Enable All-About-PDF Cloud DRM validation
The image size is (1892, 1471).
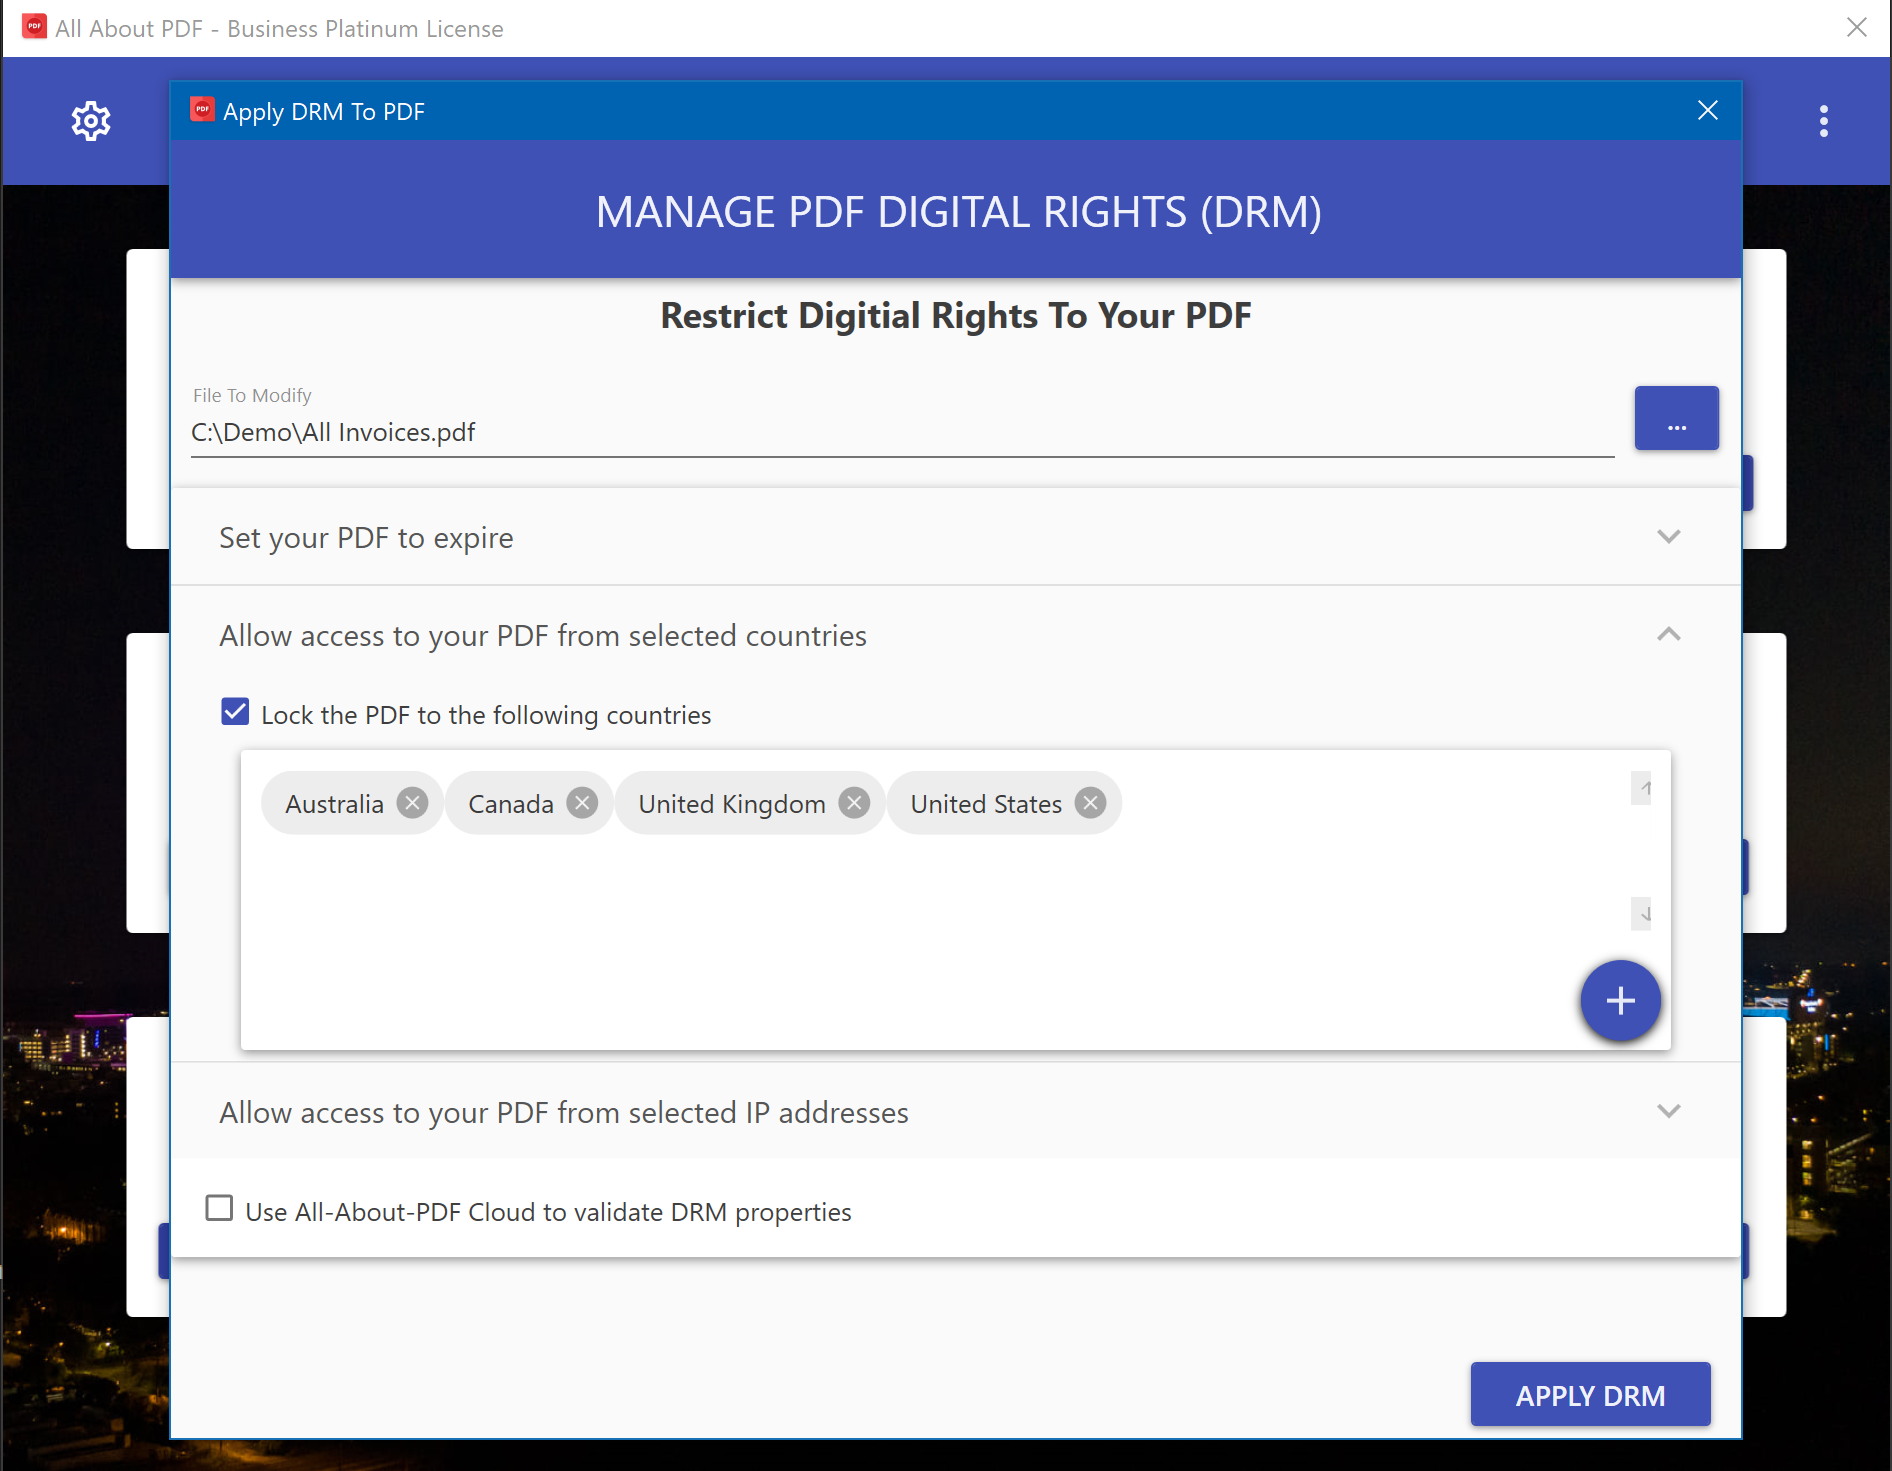click(219, 1208)
